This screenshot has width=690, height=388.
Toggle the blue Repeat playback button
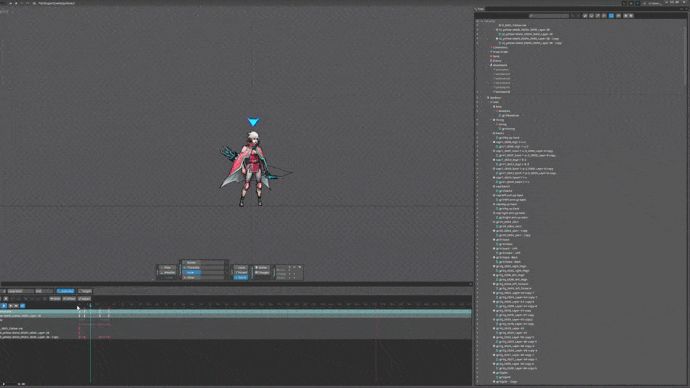point(22,306)
